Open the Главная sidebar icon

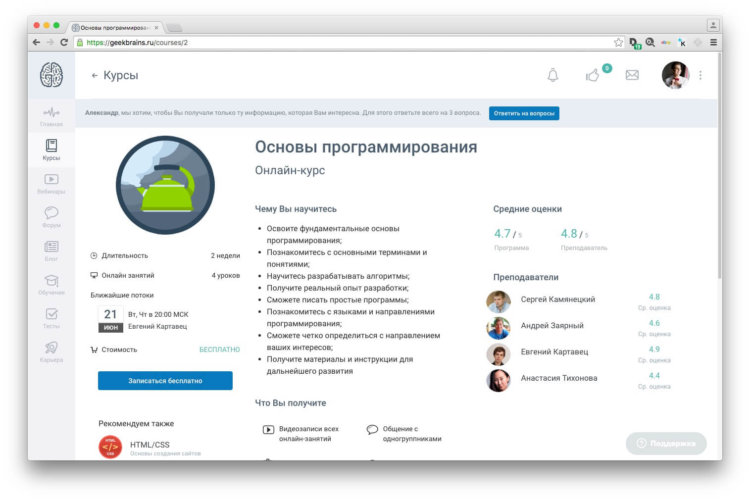(x=51, y=116)
